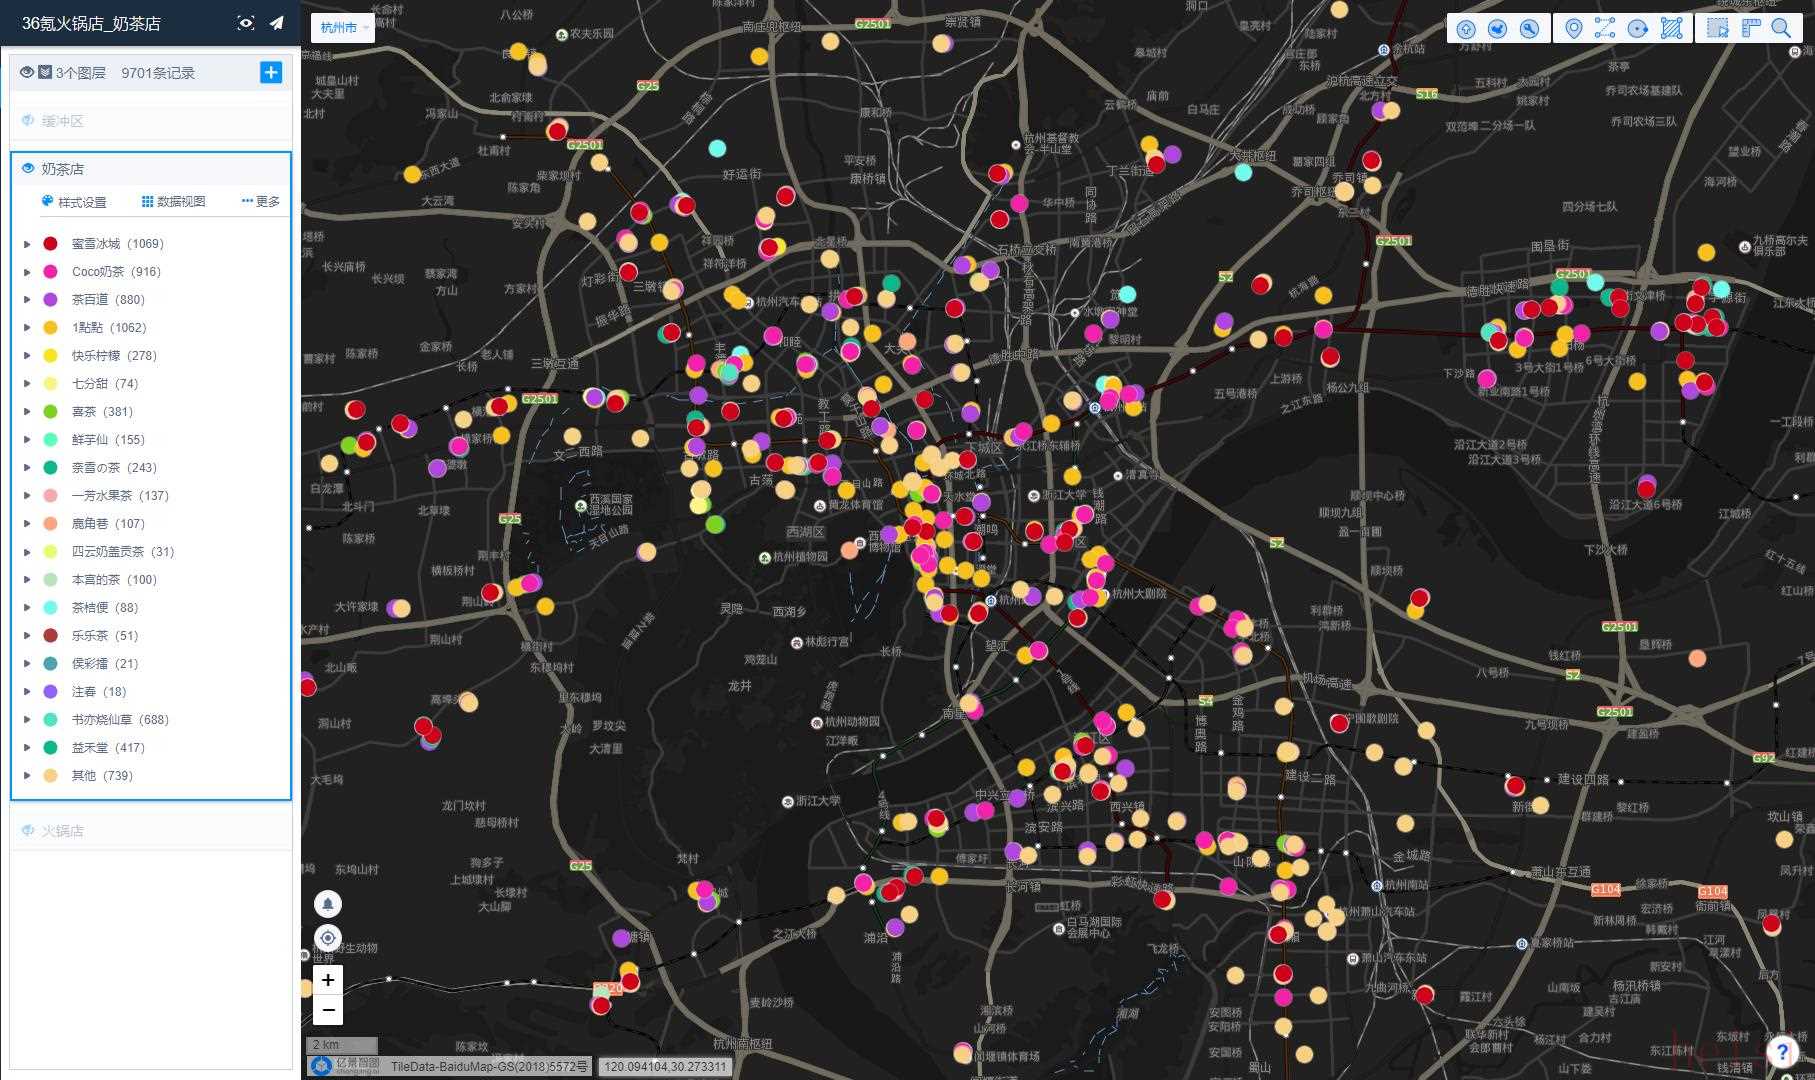1815x1080 pixels.
Task: Click the purple 茶百道 color swatch
Action: point(50,300)
